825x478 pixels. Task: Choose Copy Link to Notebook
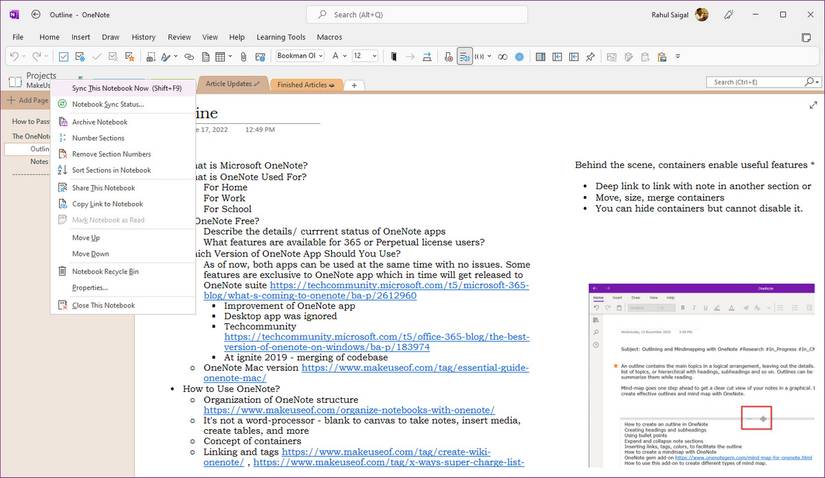pos(123,204)
